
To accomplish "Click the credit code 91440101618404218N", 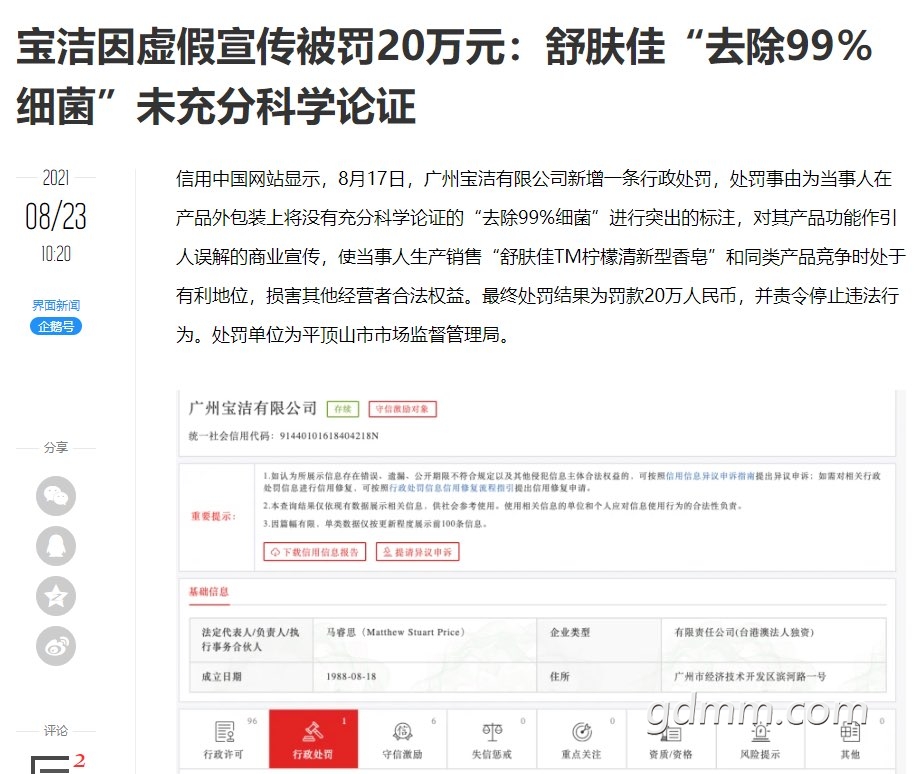I will point(329,436).
